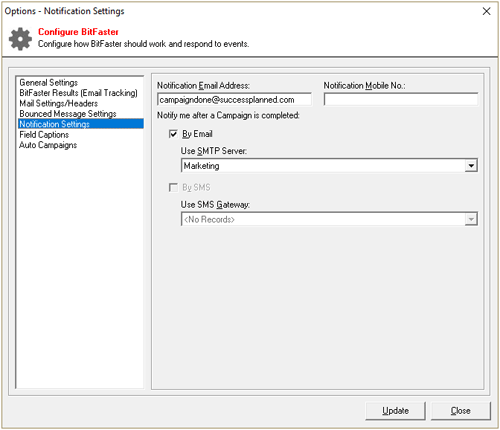Screen dimensions: 500x430
Task: Click the Close button at the bottom
Action: [461, 411]
